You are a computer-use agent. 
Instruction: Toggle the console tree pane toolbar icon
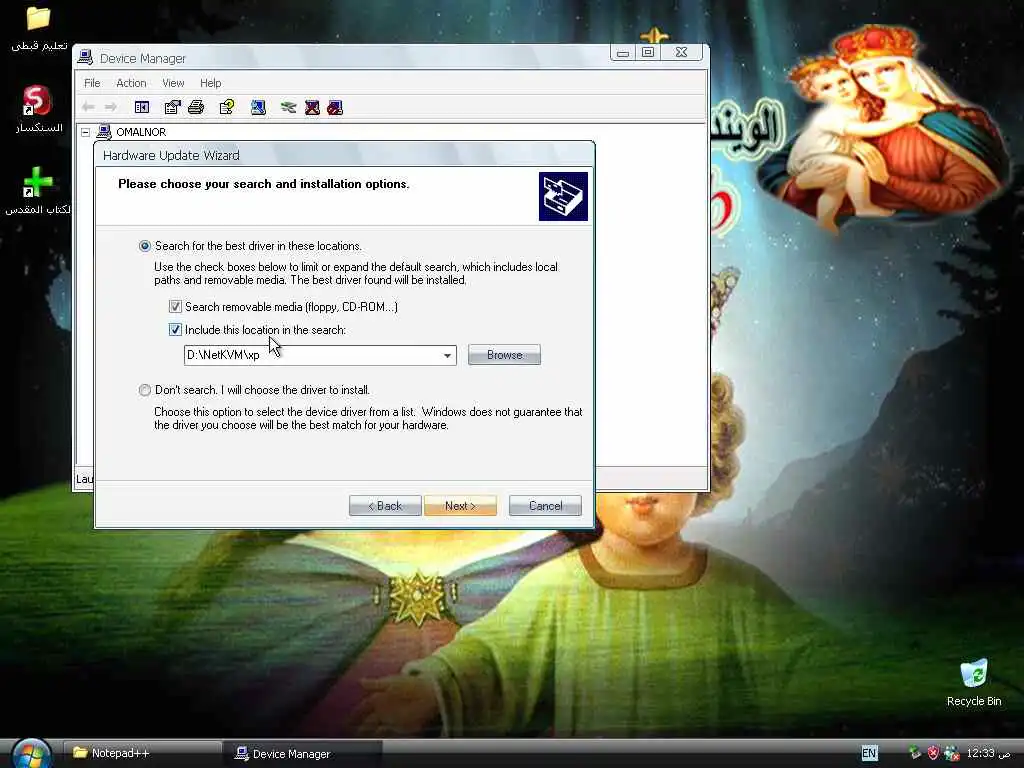[142, 107]
